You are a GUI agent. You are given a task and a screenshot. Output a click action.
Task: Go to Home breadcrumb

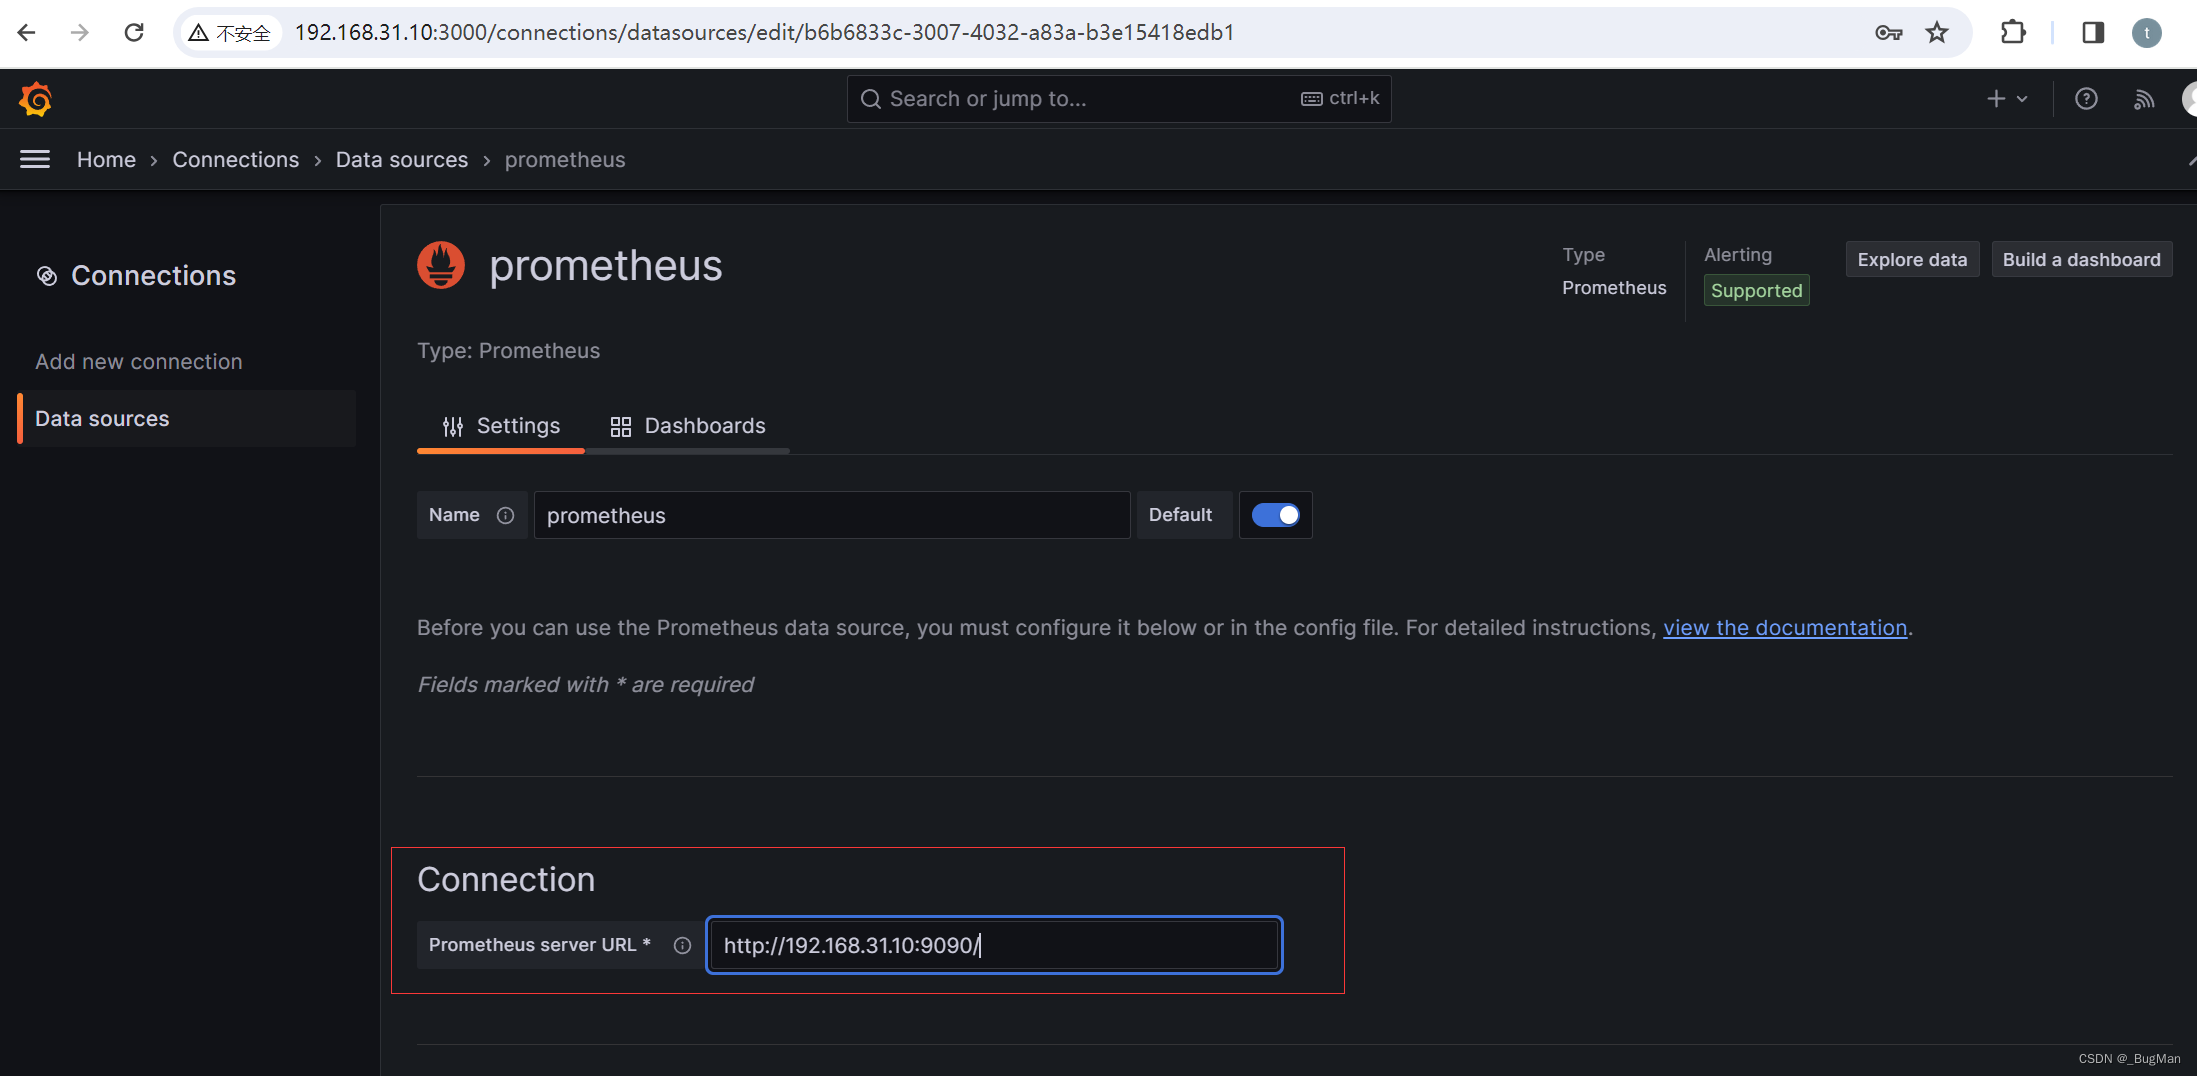pos(106,160)
